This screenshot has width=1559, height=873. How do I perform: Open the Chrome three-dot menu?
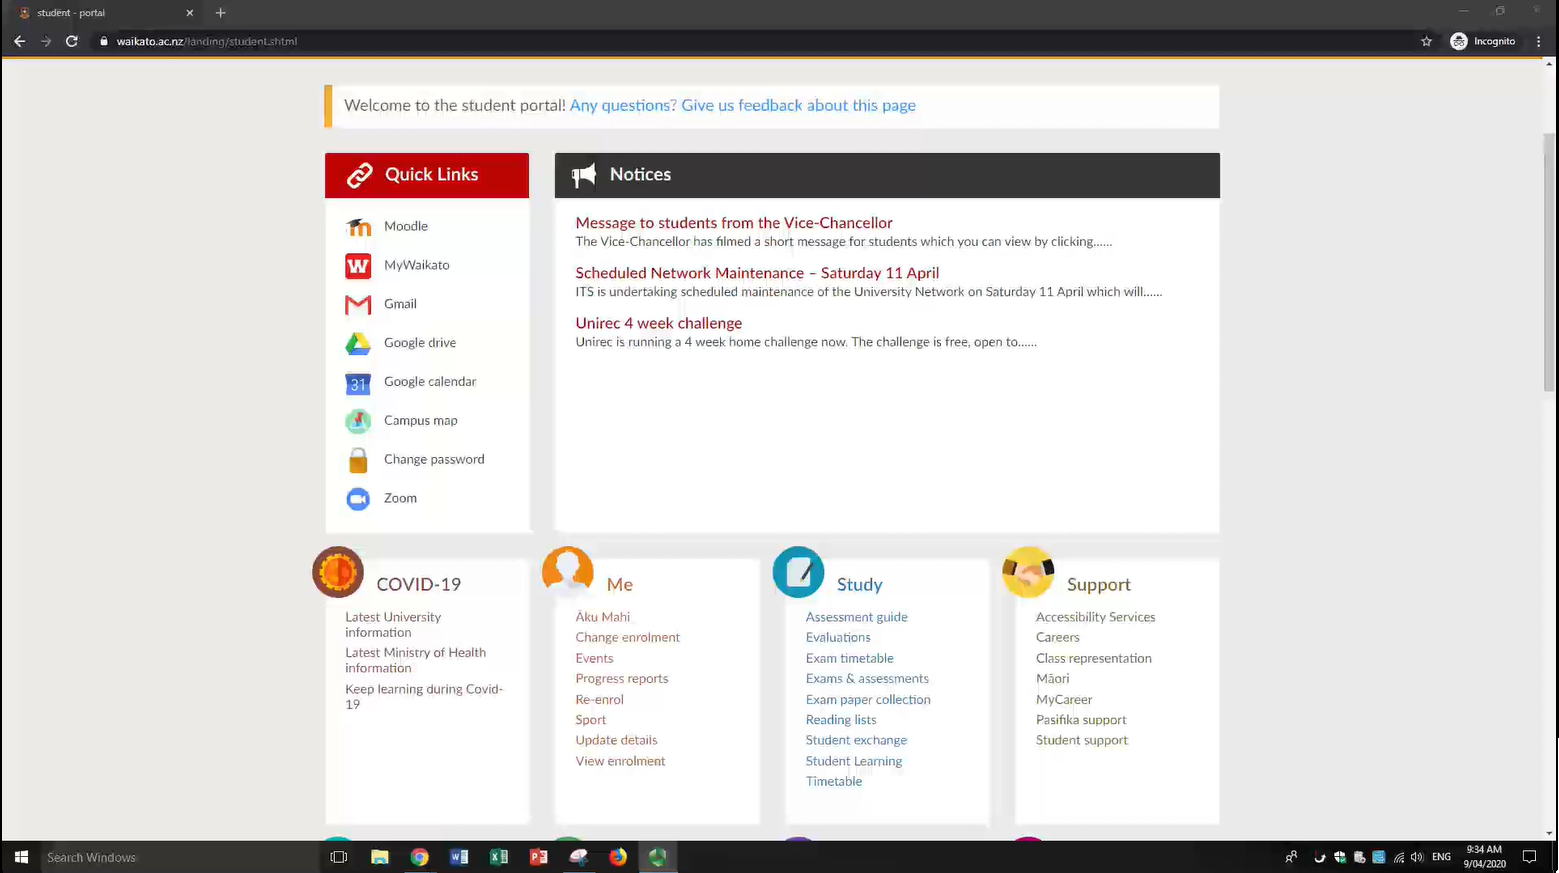(x=1538, y=41)
